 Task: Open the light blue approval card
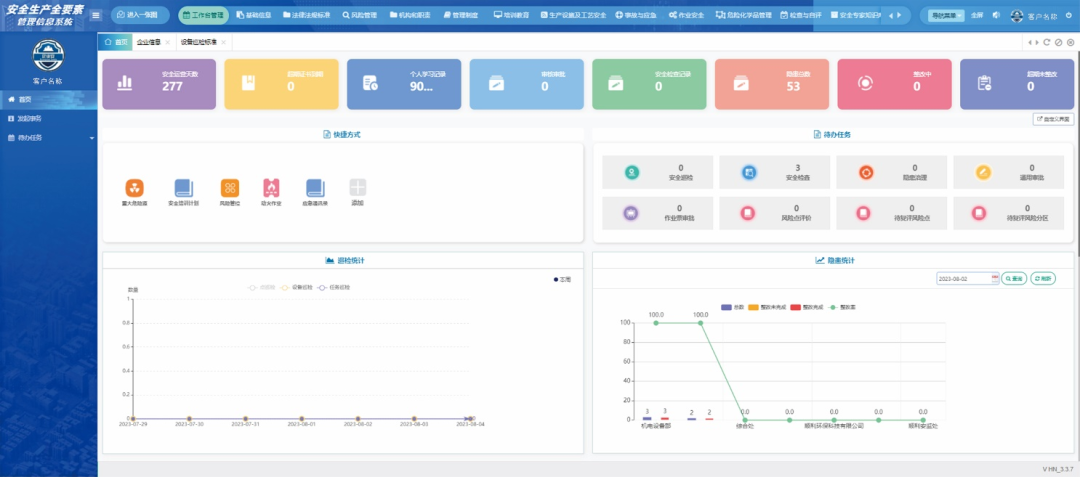click(527, 84)
